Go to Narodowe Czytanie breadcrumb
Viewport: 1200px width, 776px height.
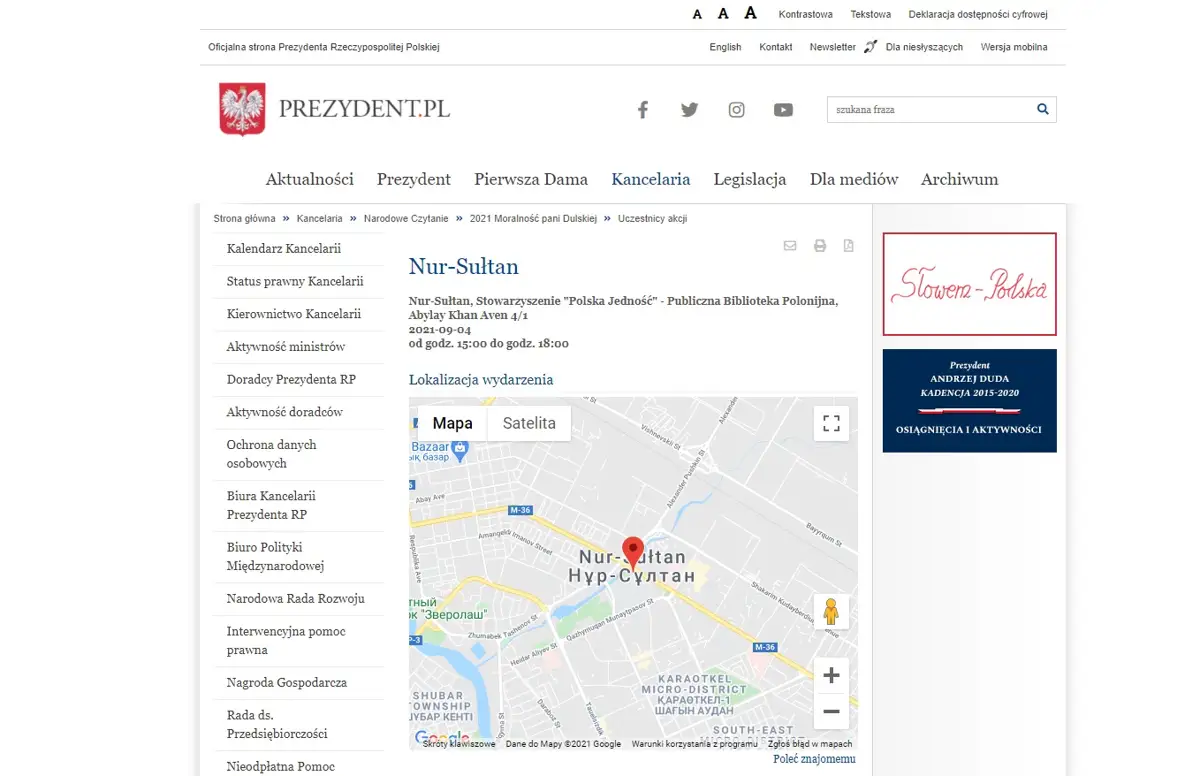406,218
